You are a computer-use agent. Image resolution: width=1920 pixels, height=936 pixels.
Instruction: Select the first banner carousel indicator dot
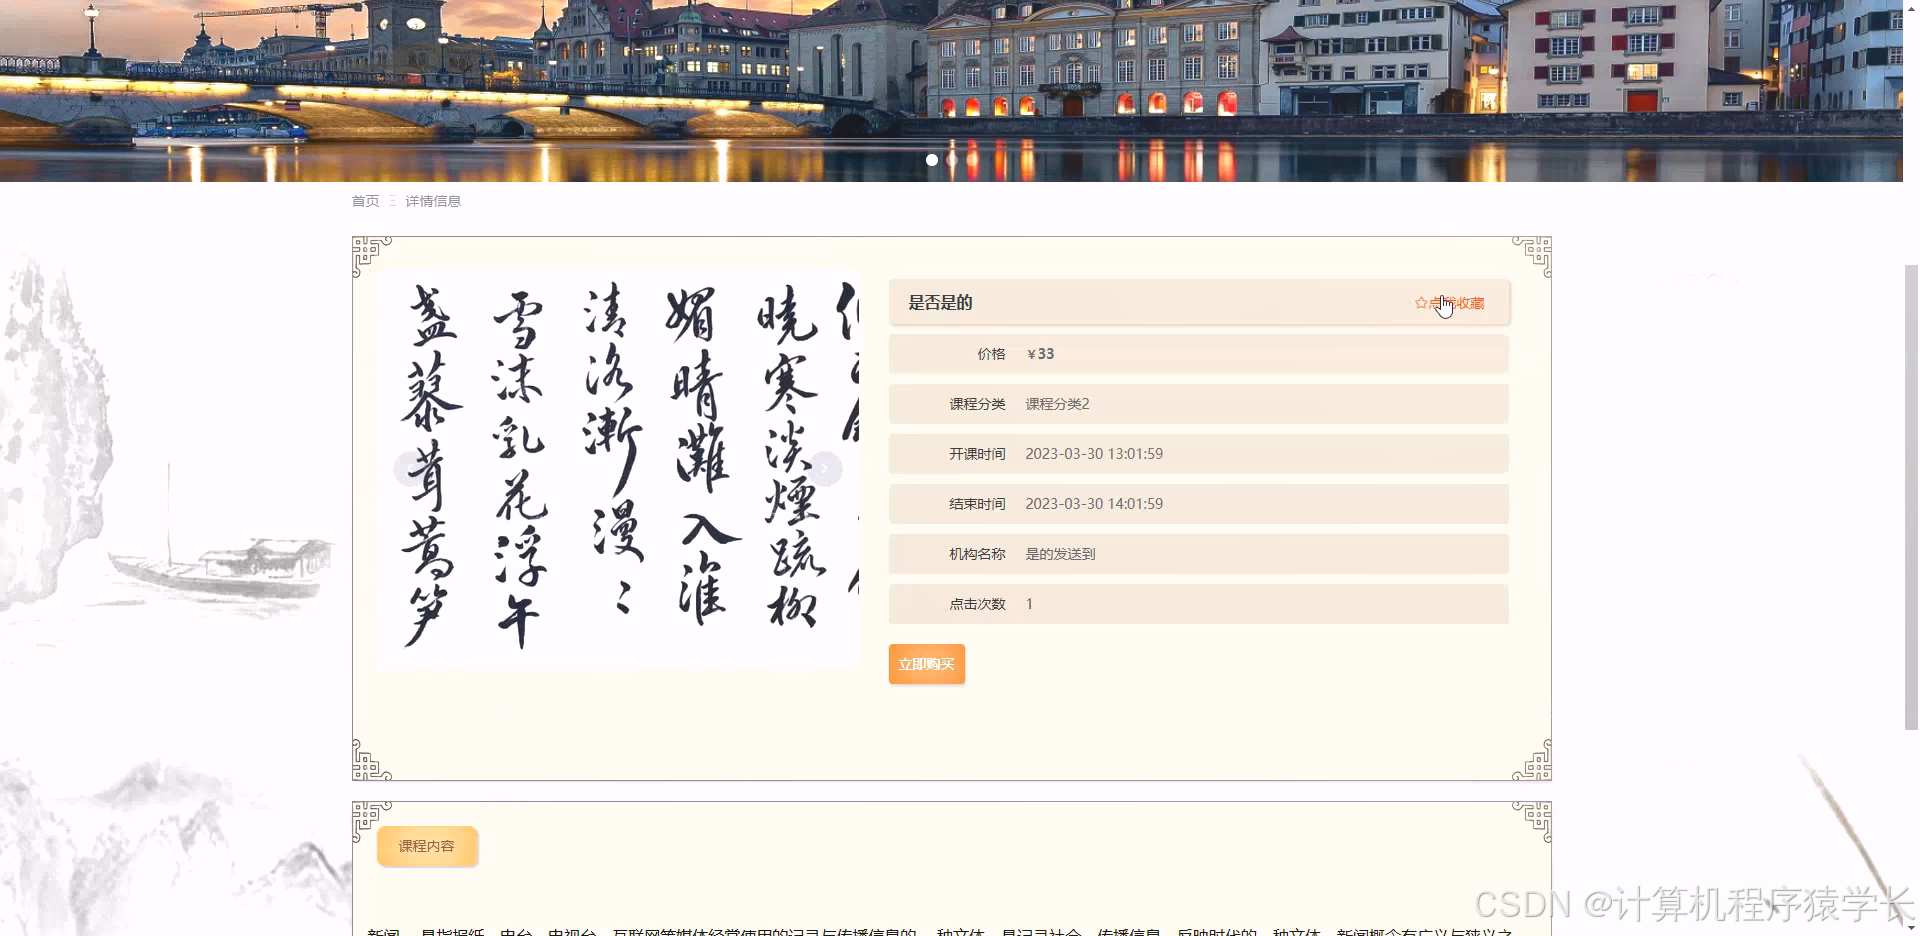coord(932,160)
